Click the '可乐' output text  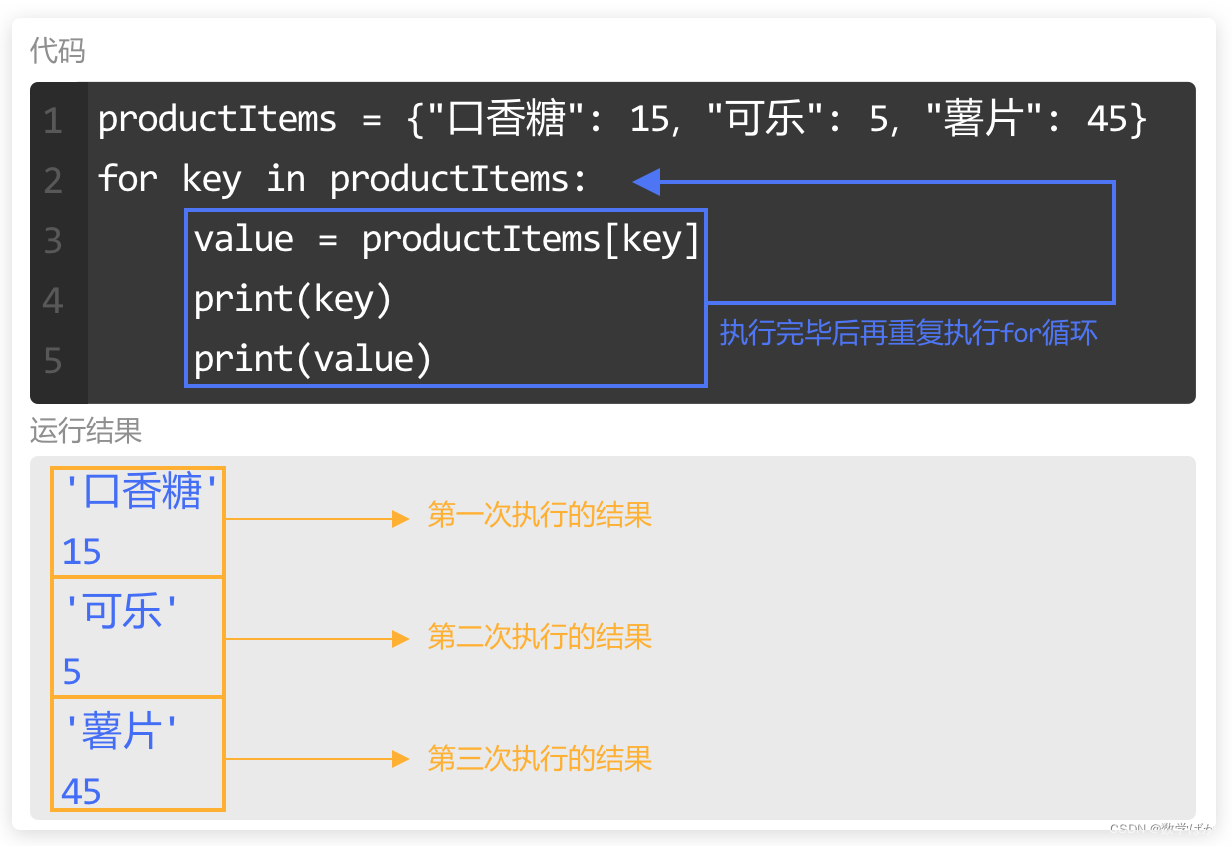[125, 612]
